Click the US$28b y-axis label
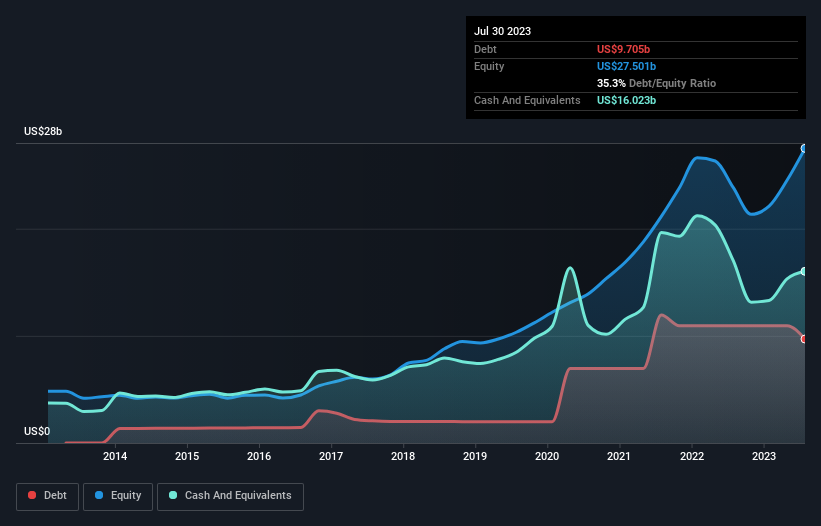This screenshot has height=526, width=821. coord(43,131)
